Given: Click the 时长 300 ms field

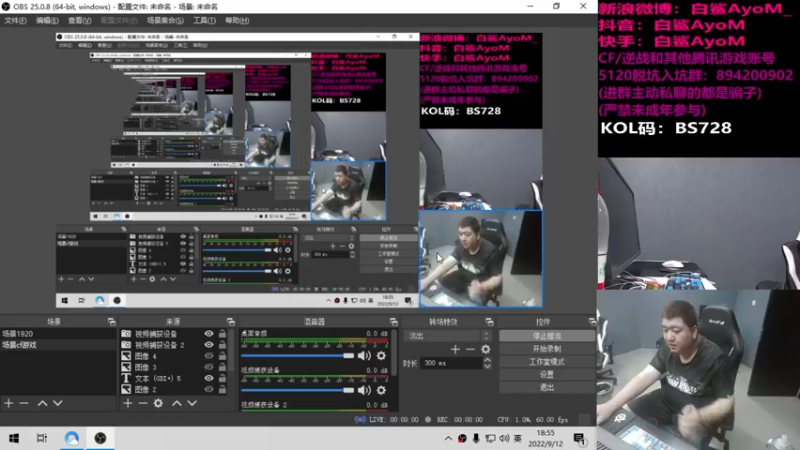Looking at the screenshot, I should coord(451,363).
